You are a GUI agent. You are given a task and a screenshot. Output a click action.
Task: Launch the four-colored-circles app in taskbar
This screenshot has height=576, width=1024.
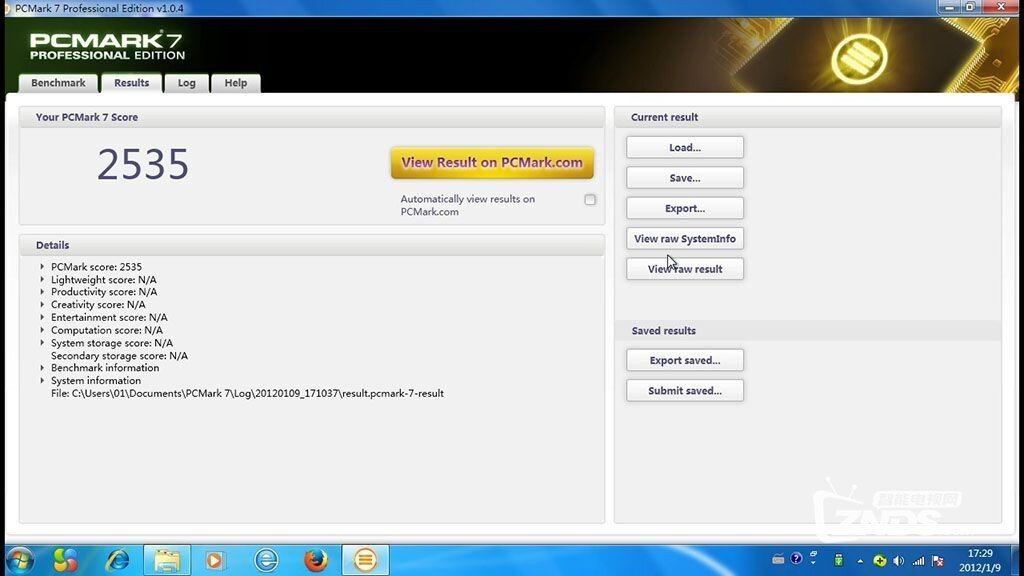65,560
